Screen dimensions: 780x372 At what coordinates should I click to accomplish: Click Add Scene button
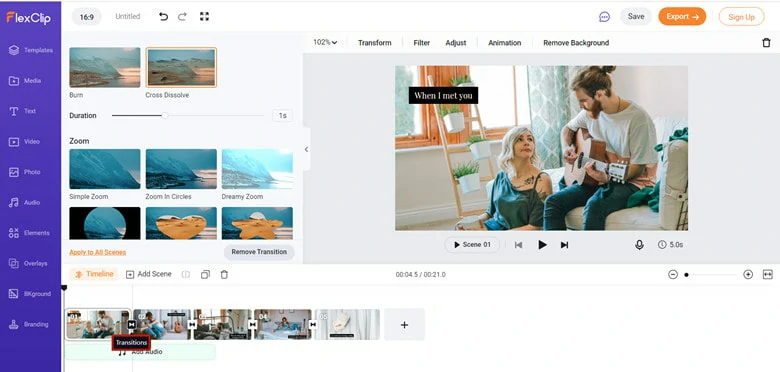[148, 274]
